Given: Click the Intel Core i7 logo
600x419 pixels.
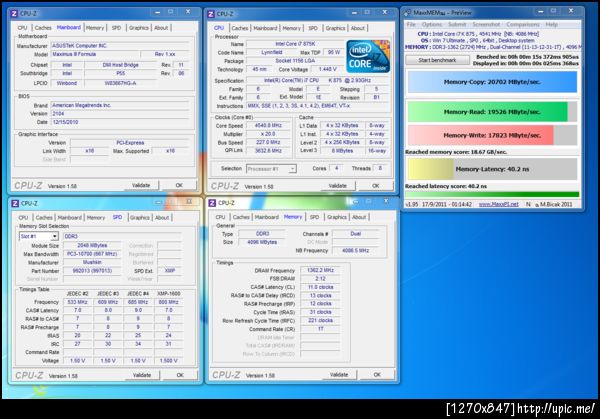Looking at the screenshot, I should click(x=368, y=57).
